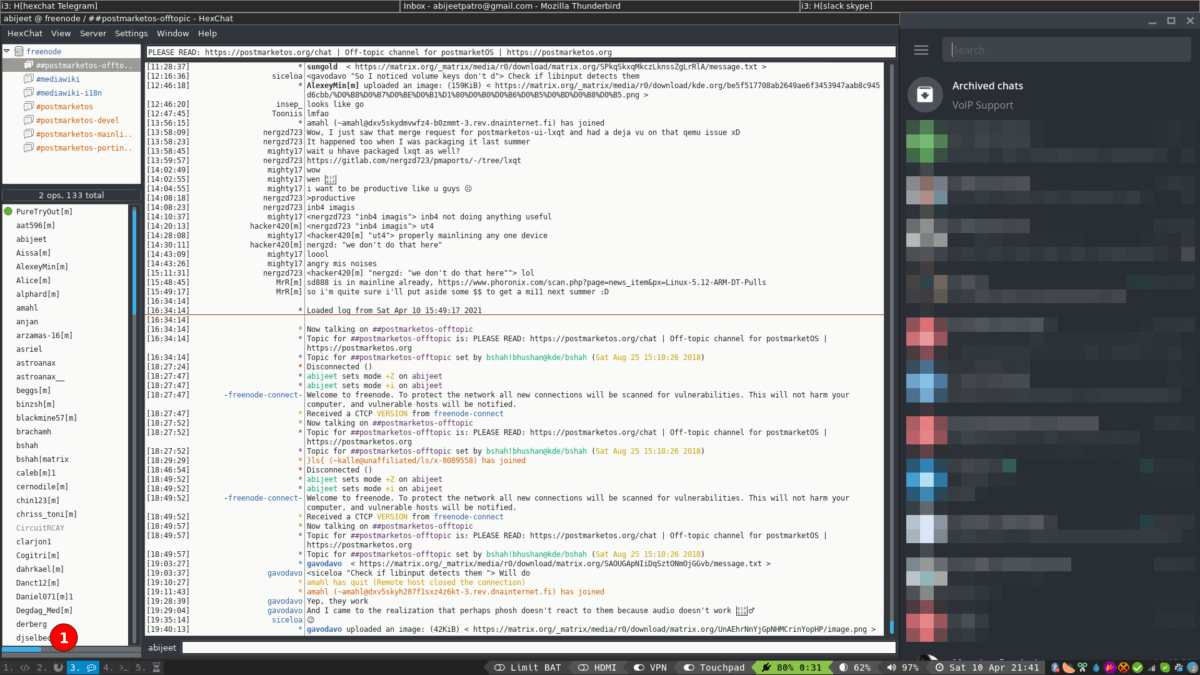Image resolution: width=1200 pixels, height=675 pixels.
Task: Click the '2 ops, 133 total' label
Action: [x=71, y=194]
